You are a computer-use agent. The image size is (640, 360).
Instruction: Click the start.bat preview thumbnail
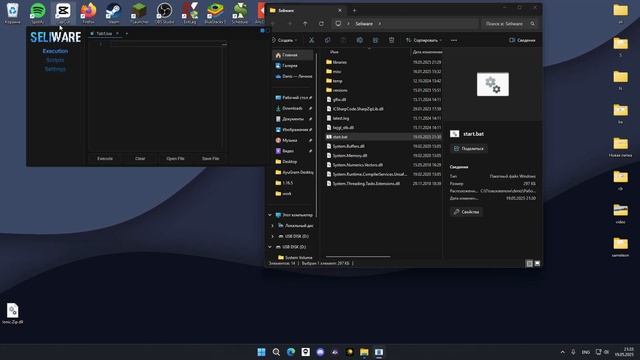point(493,84)
